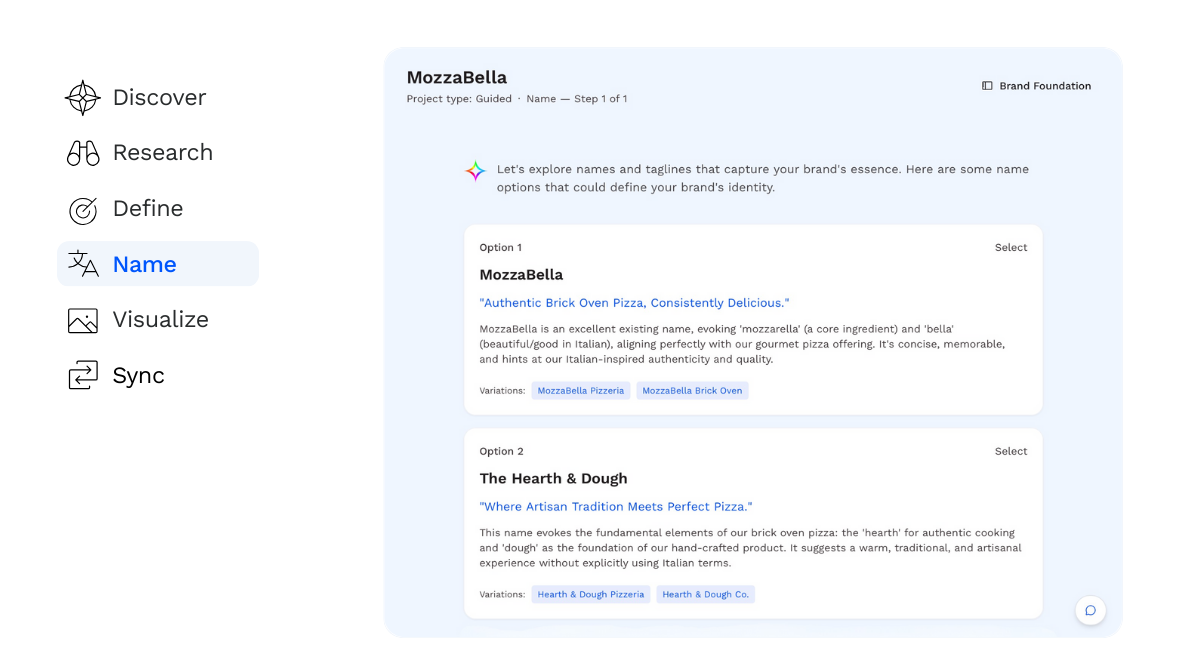Choose the MozzaBella Pizzeria variation
1200x665 pixels.
[x=581, y=391]
